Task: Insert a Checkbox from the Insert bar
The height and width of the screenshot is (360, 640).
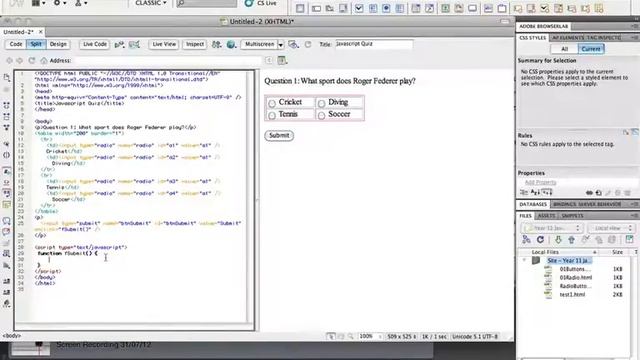Action: click(359, 8)
